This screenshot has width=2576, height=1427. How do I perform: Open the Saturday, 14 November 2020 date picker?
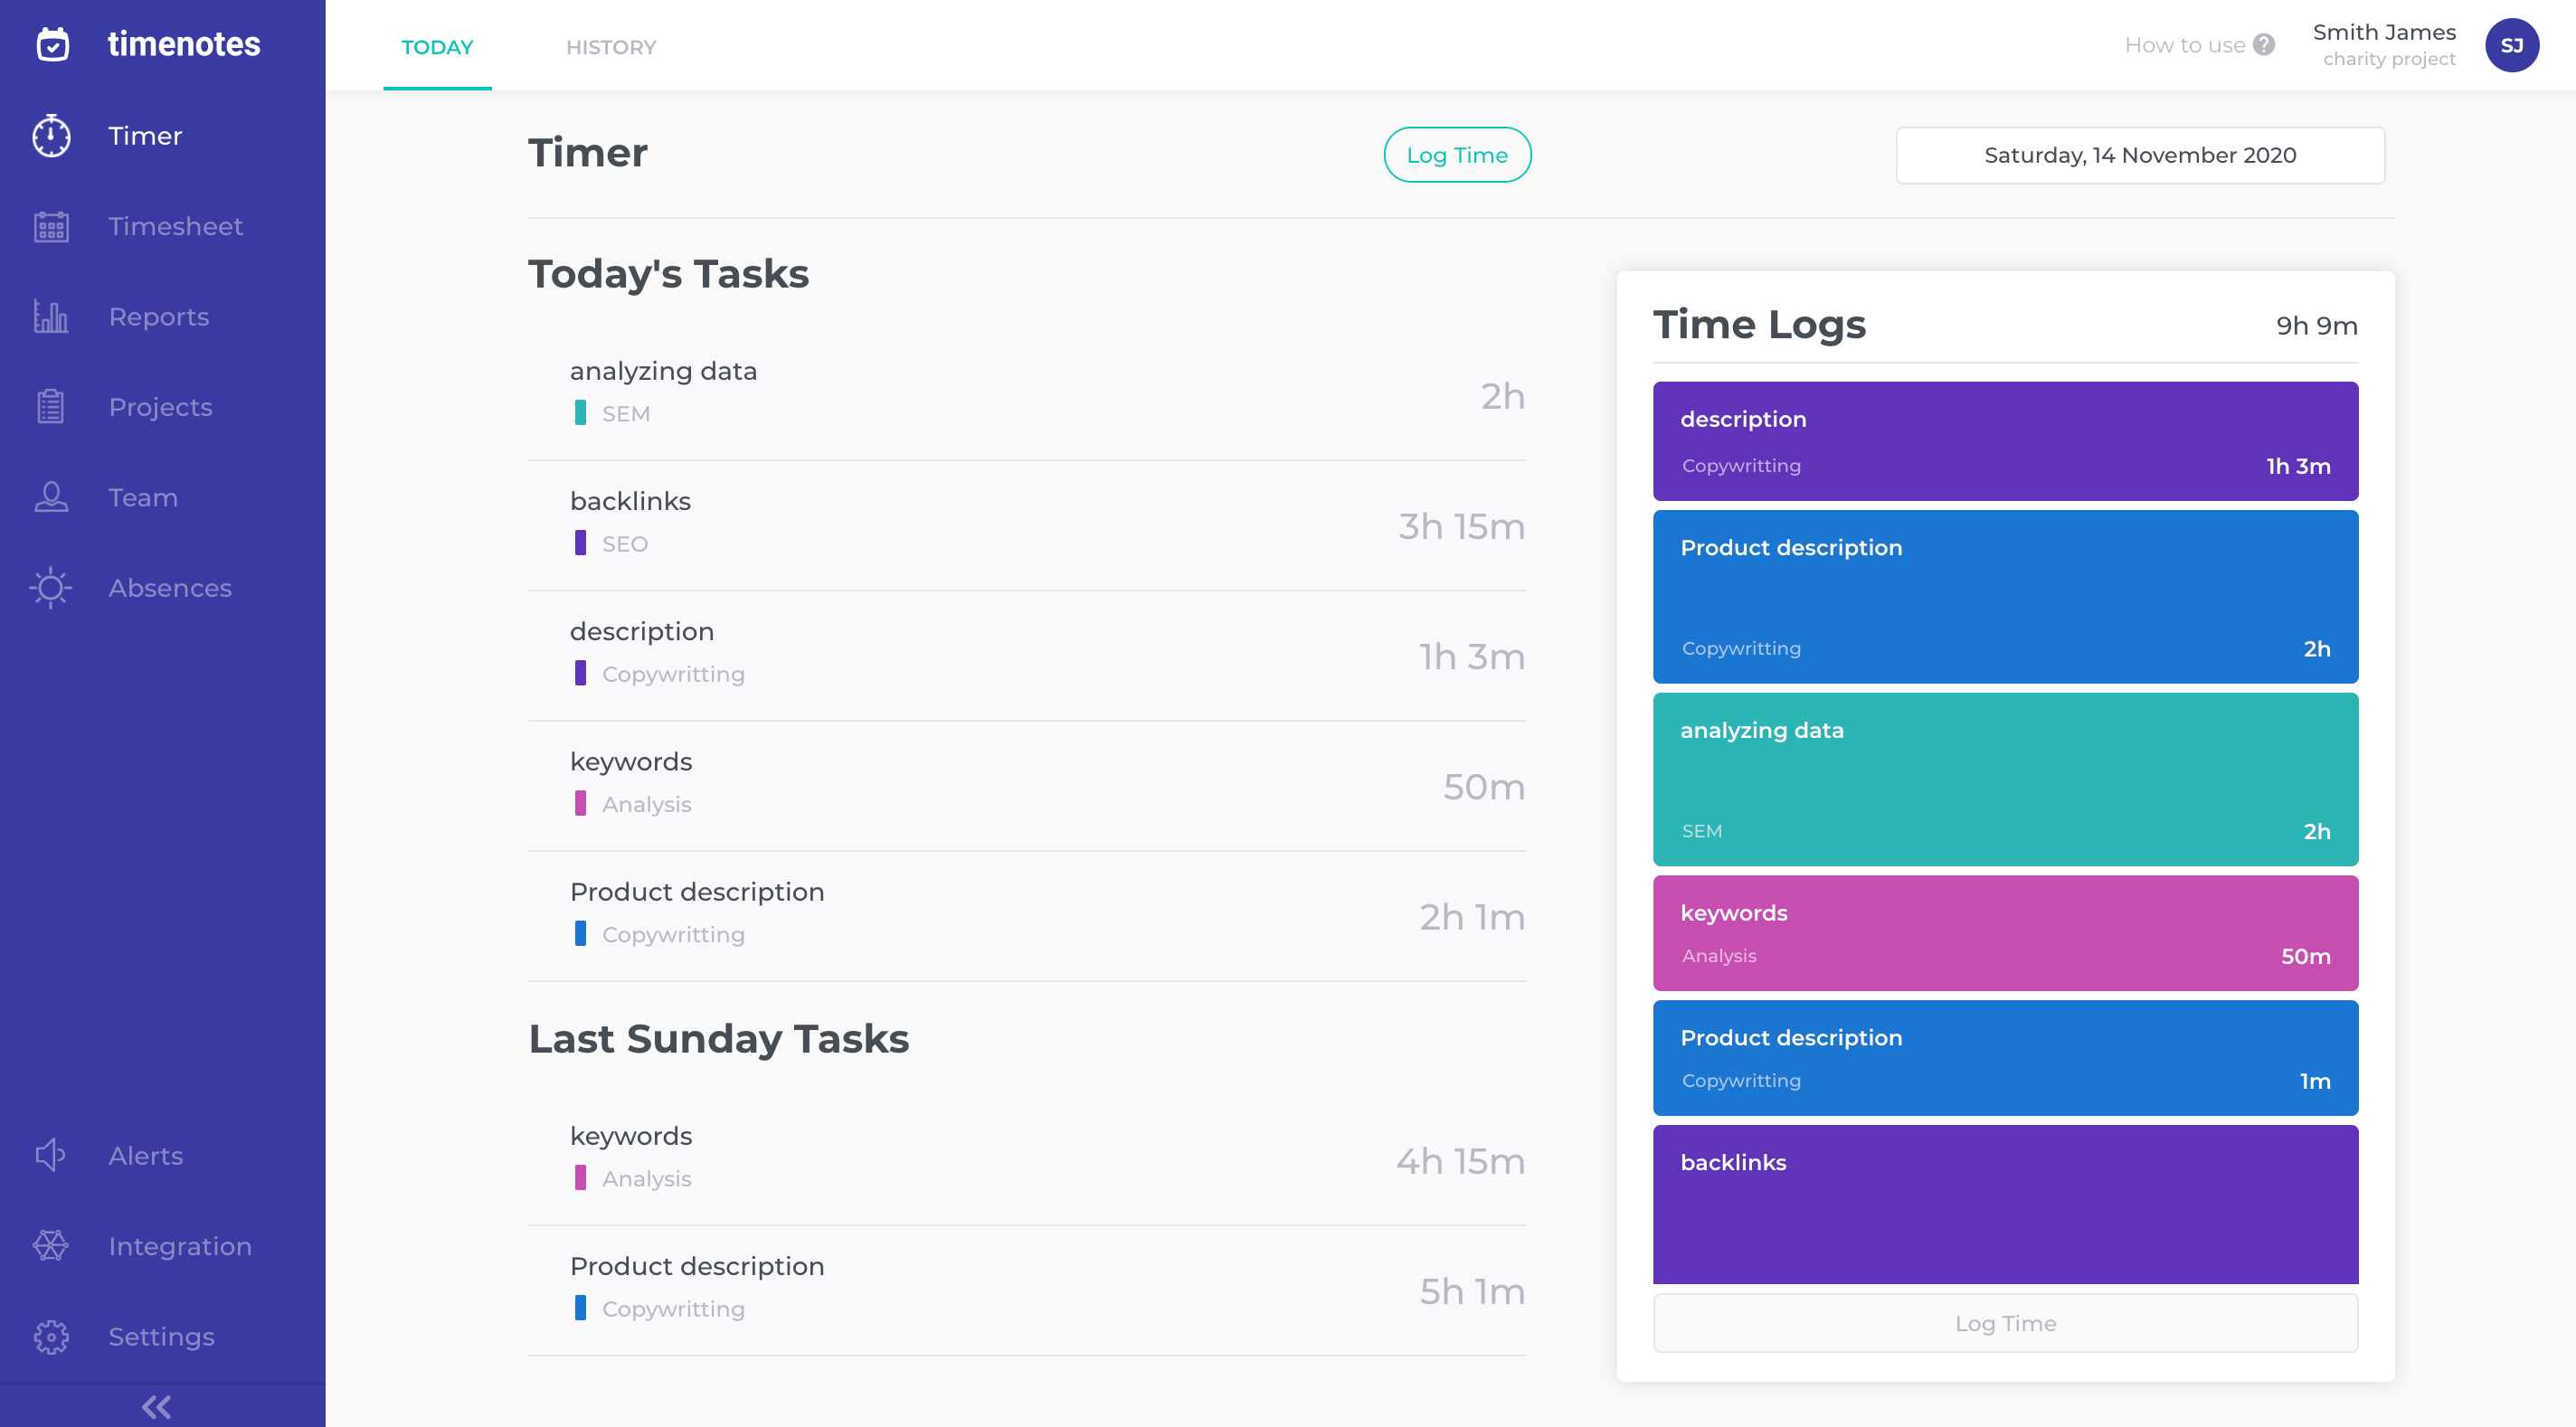coord(2139,155)
